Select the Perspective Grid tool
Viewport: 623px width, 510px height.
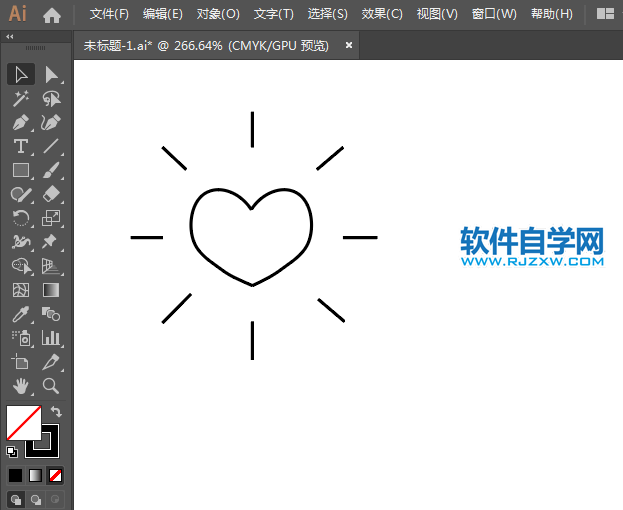pyautogui.click(x=52, y=266)
